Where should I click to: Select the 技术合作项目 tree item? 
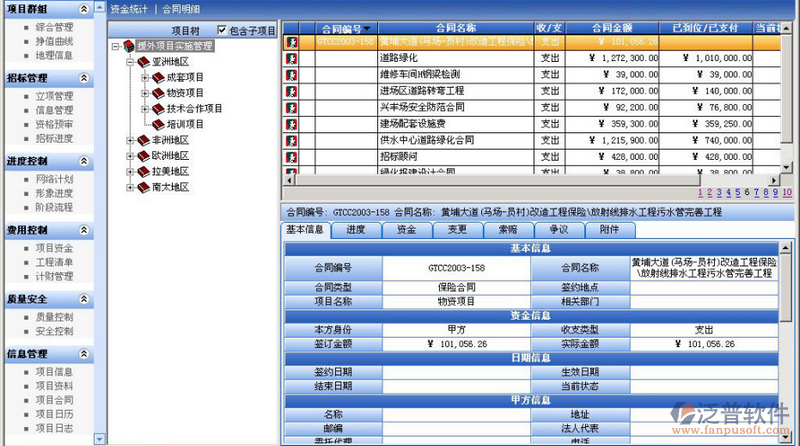coord(194,109)
